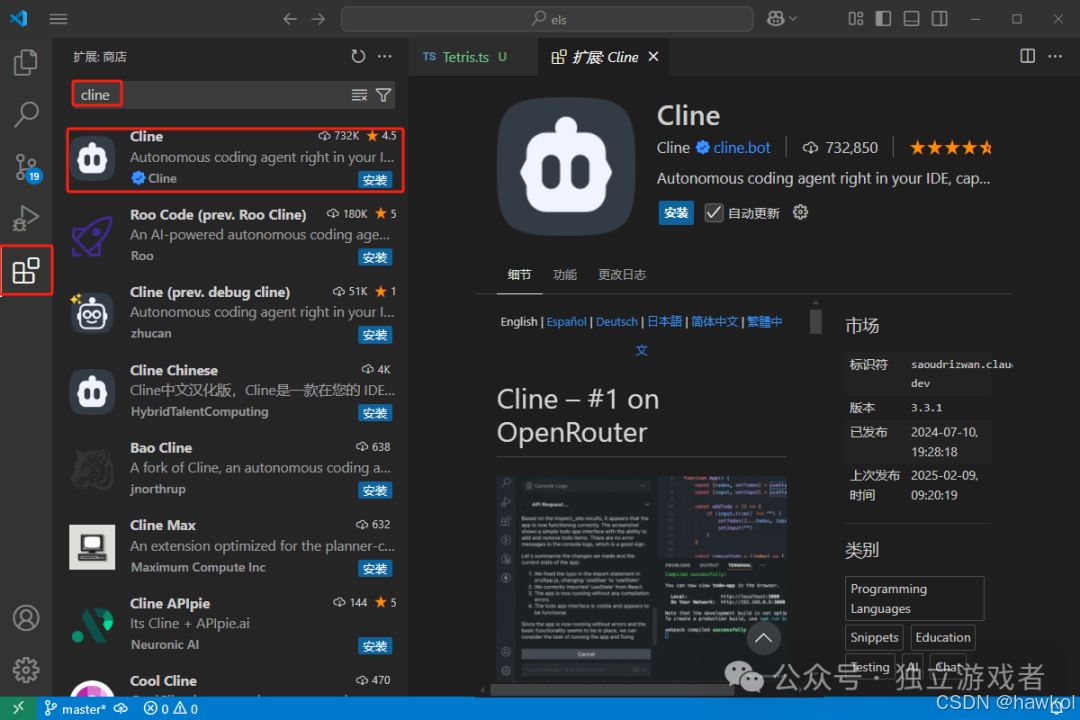Viewport: 1080px width, 720px height.
Task: Synchronize changes via cloud icon
Action: coord(121,708)
